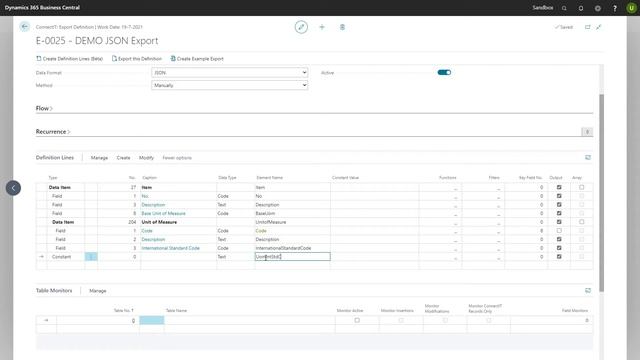Click Create Example Export

[x=197, y=59]
